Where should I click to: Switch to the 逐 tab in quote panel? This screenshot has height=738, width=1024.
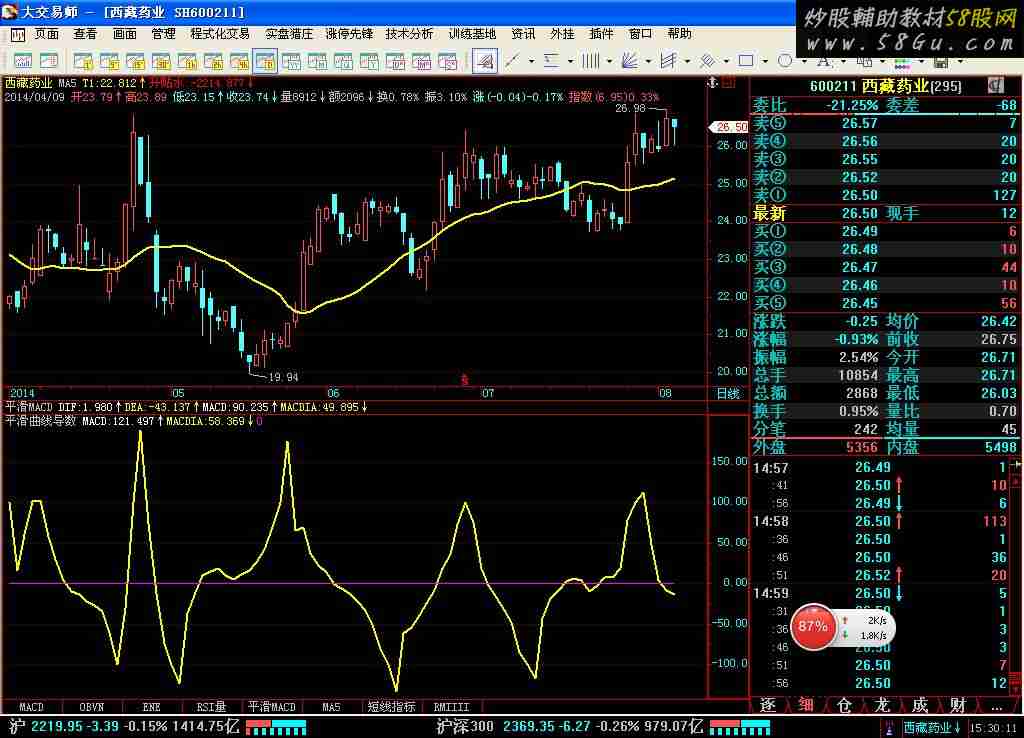click(768, 705)
